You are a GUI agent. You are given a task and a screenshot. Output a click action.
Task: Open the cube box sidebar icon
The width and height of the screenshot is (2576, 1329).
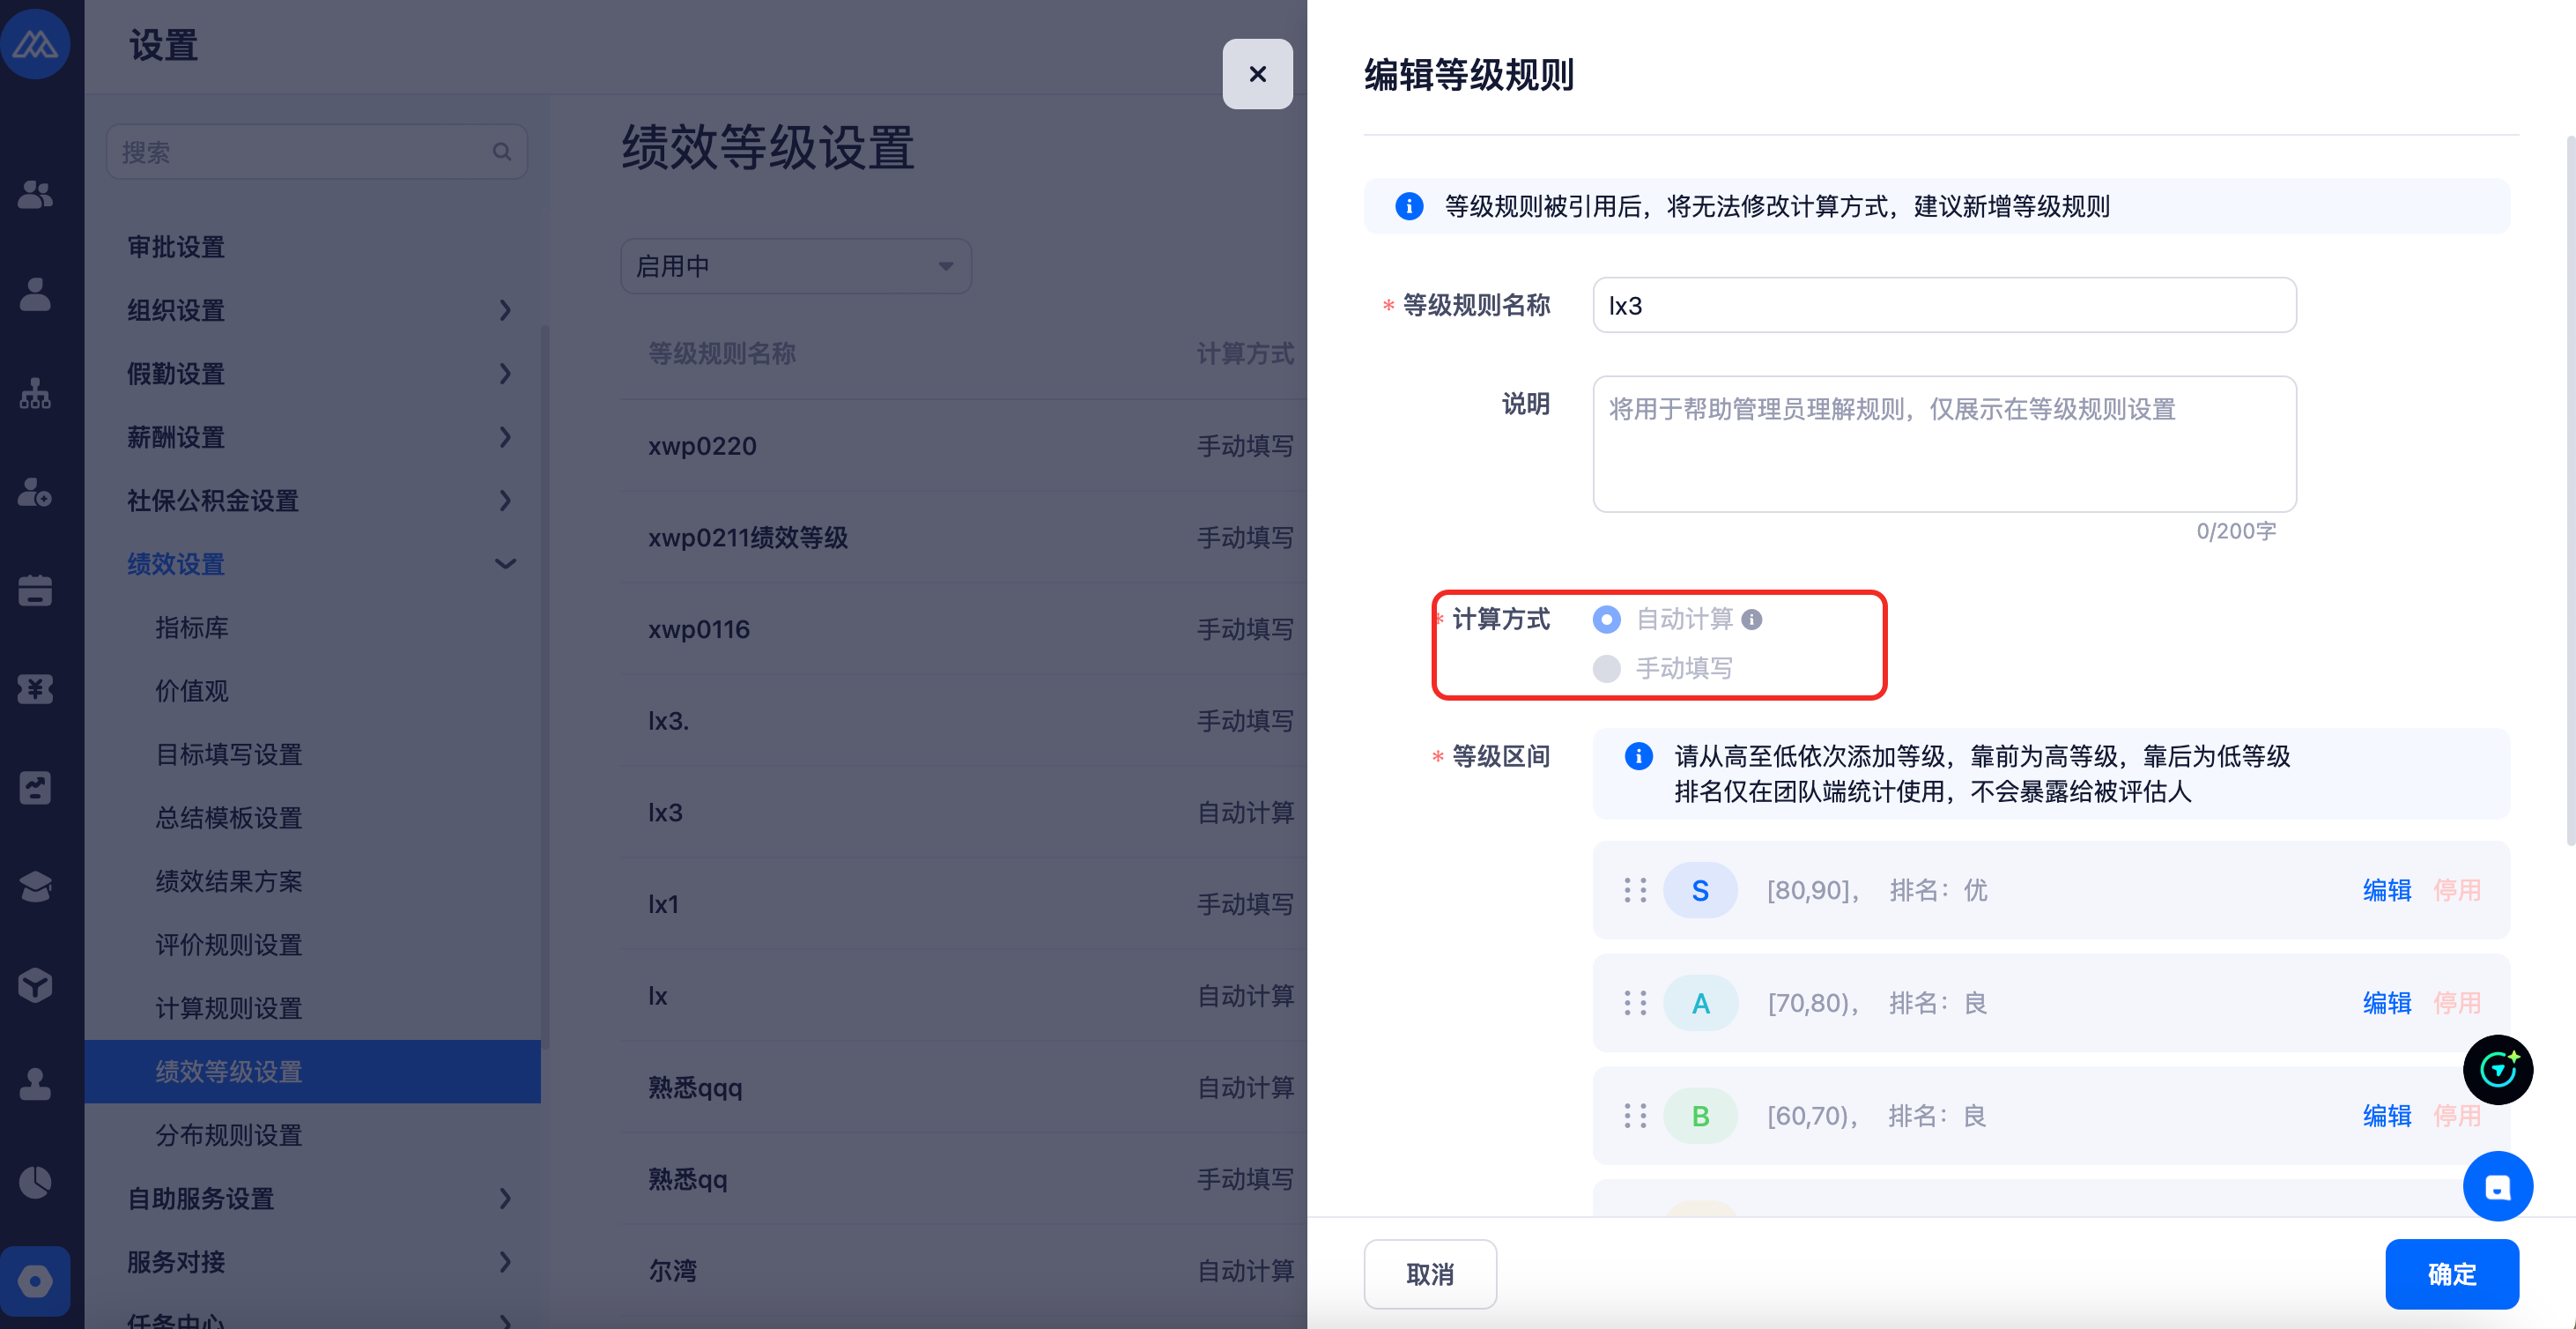tap(35, 985)
